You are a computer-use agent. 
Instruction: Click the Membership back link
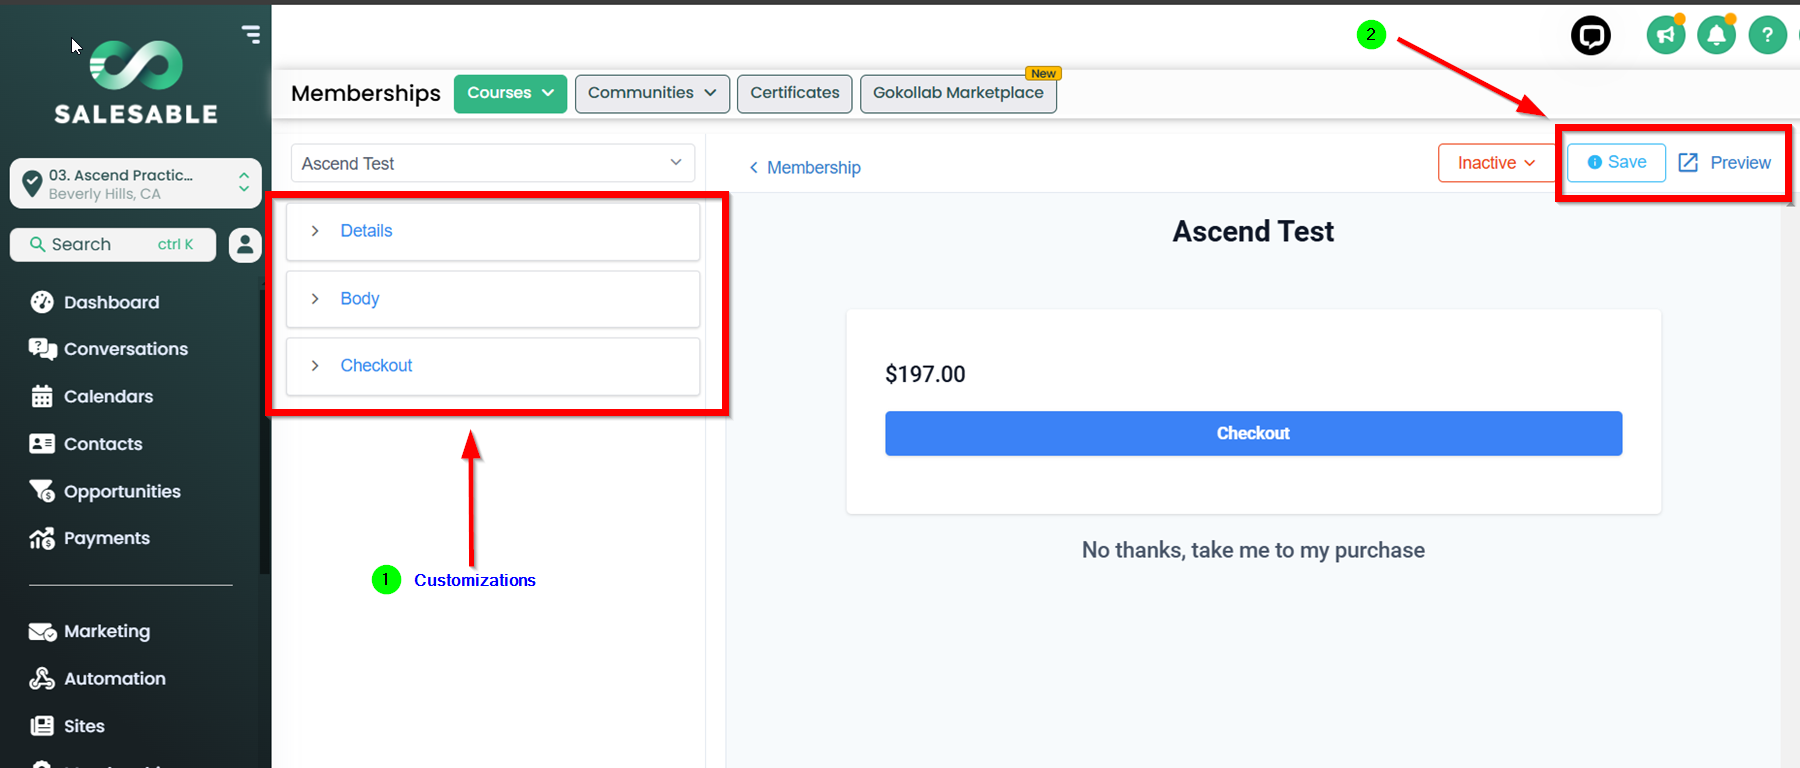click(x=814, y=168)
